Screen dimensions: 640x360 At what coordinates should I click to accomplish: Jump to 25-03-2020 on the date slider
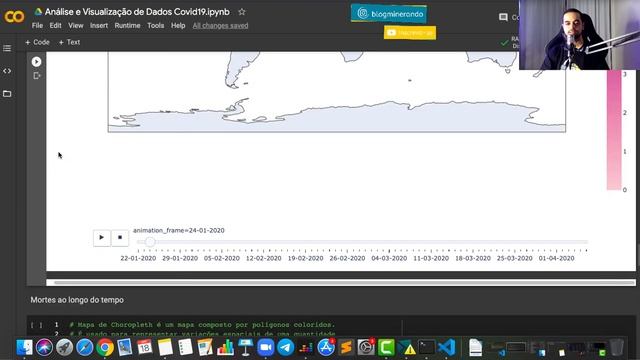[515, 258]
